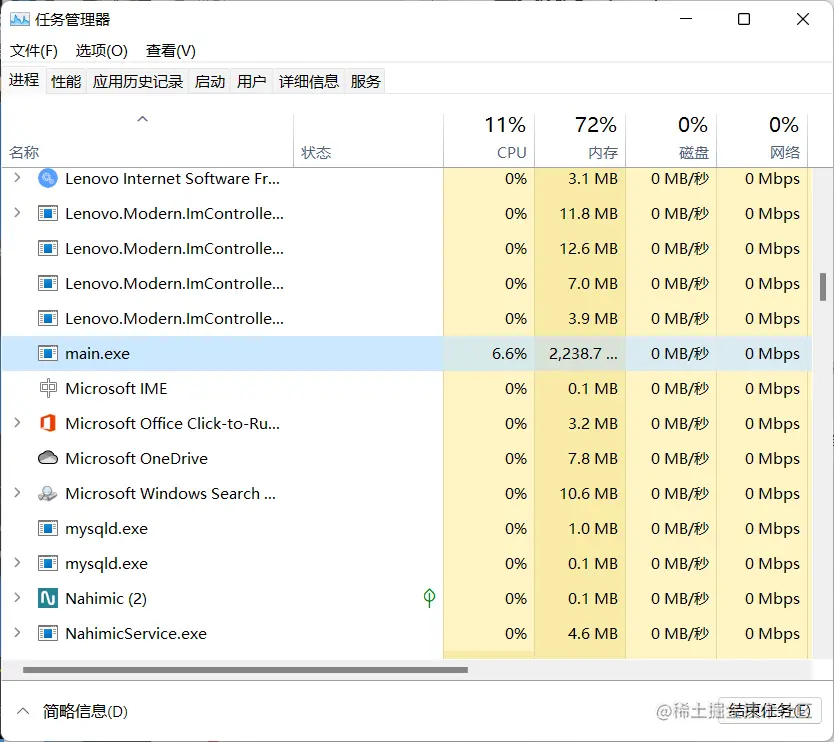The height and width of the screenshot is (742, 834).
Task: Click the Microsoft IME icon
Action: 48,388
